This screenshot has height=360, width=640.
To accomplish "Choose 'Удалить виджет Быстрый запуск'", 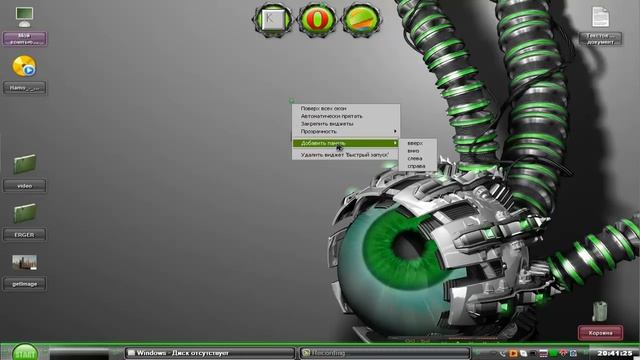I will coord(346,155).
